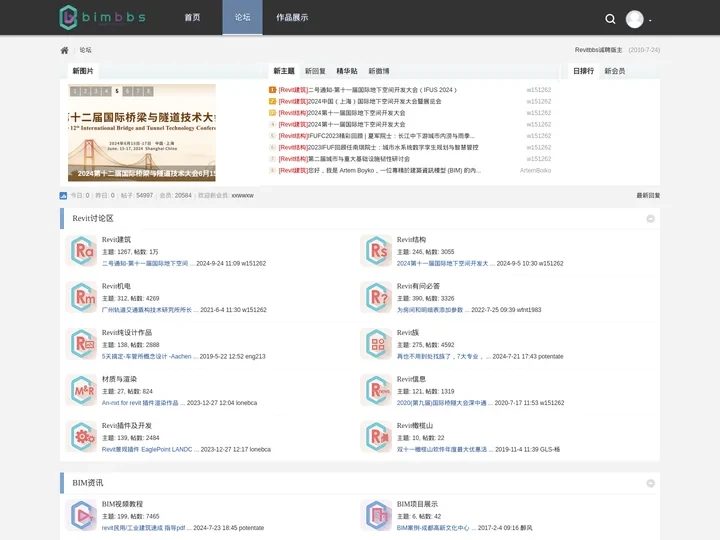
Task: Click the 最新回复 link
Action: pyautogui.click(x=648, y=196)
